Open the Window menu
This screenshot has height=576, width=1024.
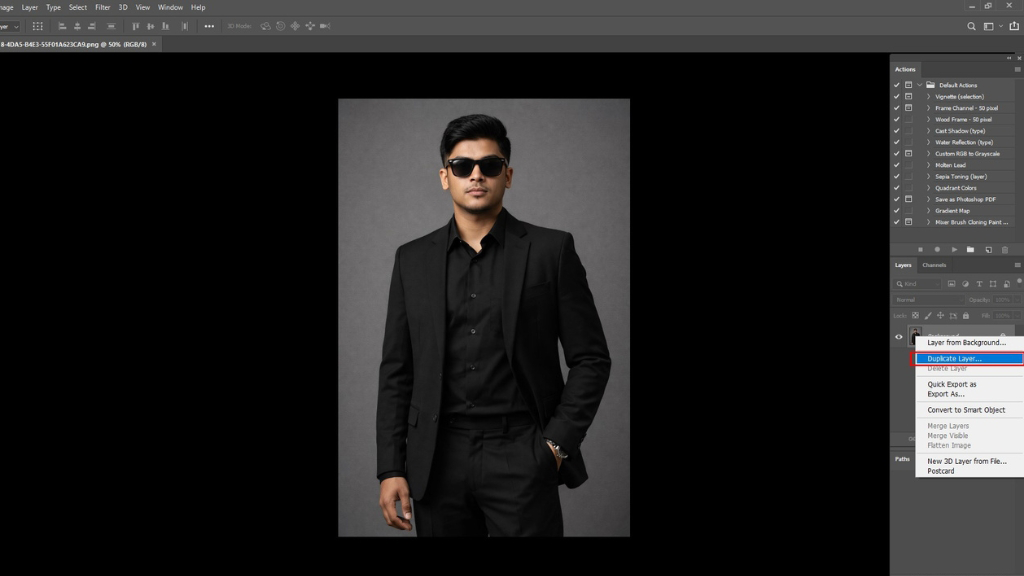pyautogui.click(x=170, y=7)
